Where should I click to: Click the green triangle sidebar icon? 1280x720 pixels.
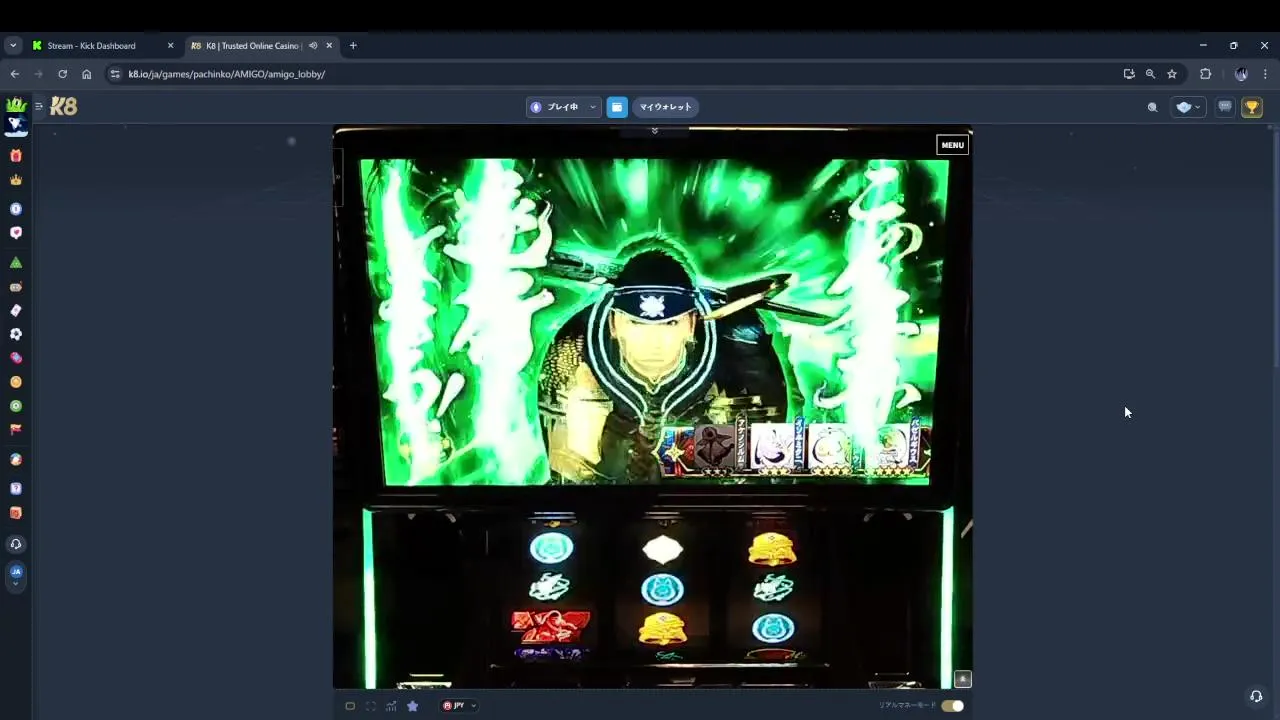click(x=15, y=262)
